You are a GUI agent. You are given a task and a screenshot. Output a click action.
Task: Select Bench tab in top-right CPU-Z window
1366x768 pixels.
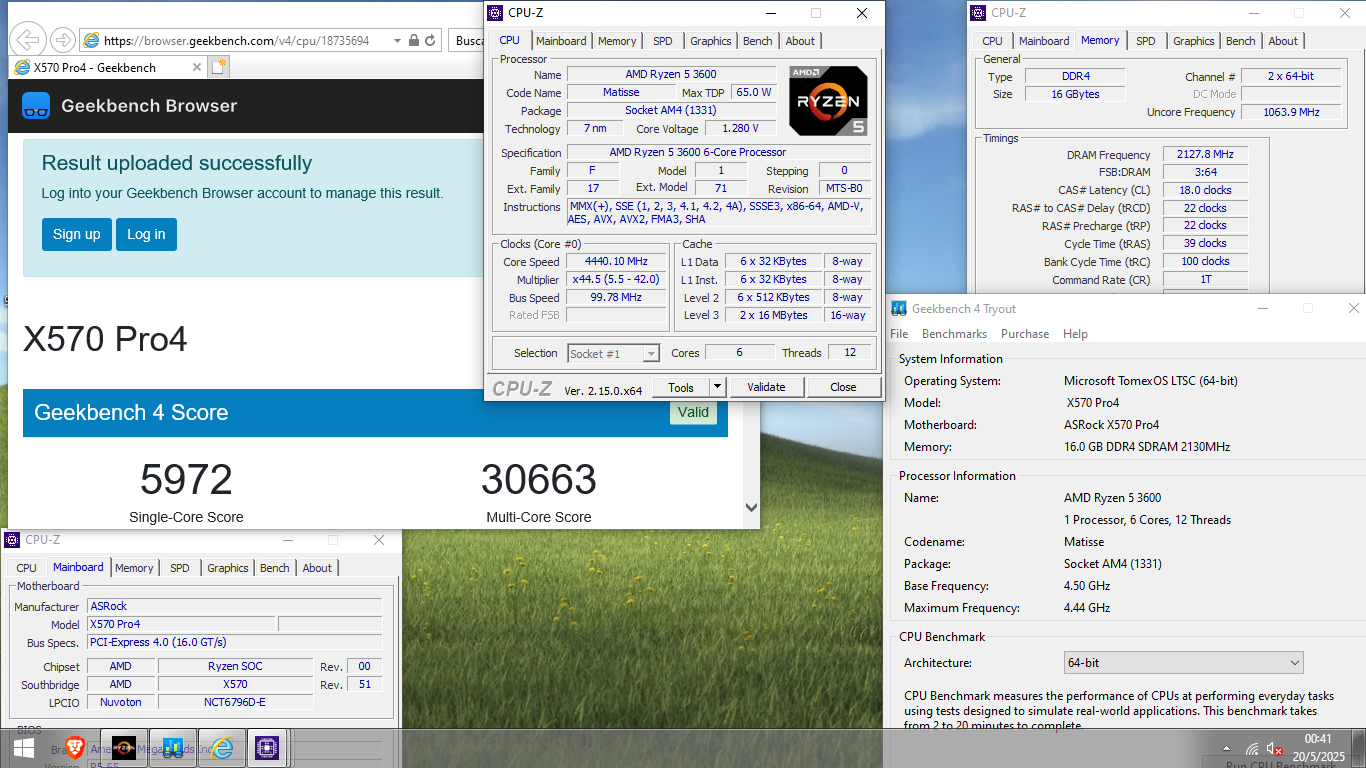[x=1241, y=41]
